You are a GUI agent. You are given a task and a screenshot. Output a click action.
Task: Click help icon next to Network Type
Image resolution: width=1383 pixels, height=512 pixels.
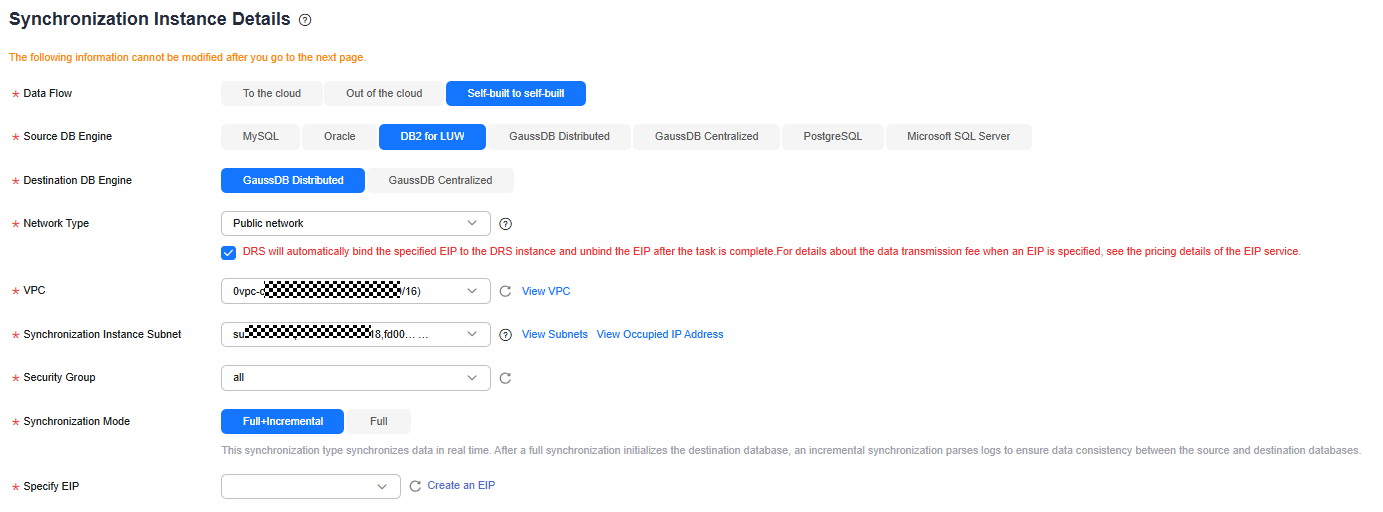point(505,224)
